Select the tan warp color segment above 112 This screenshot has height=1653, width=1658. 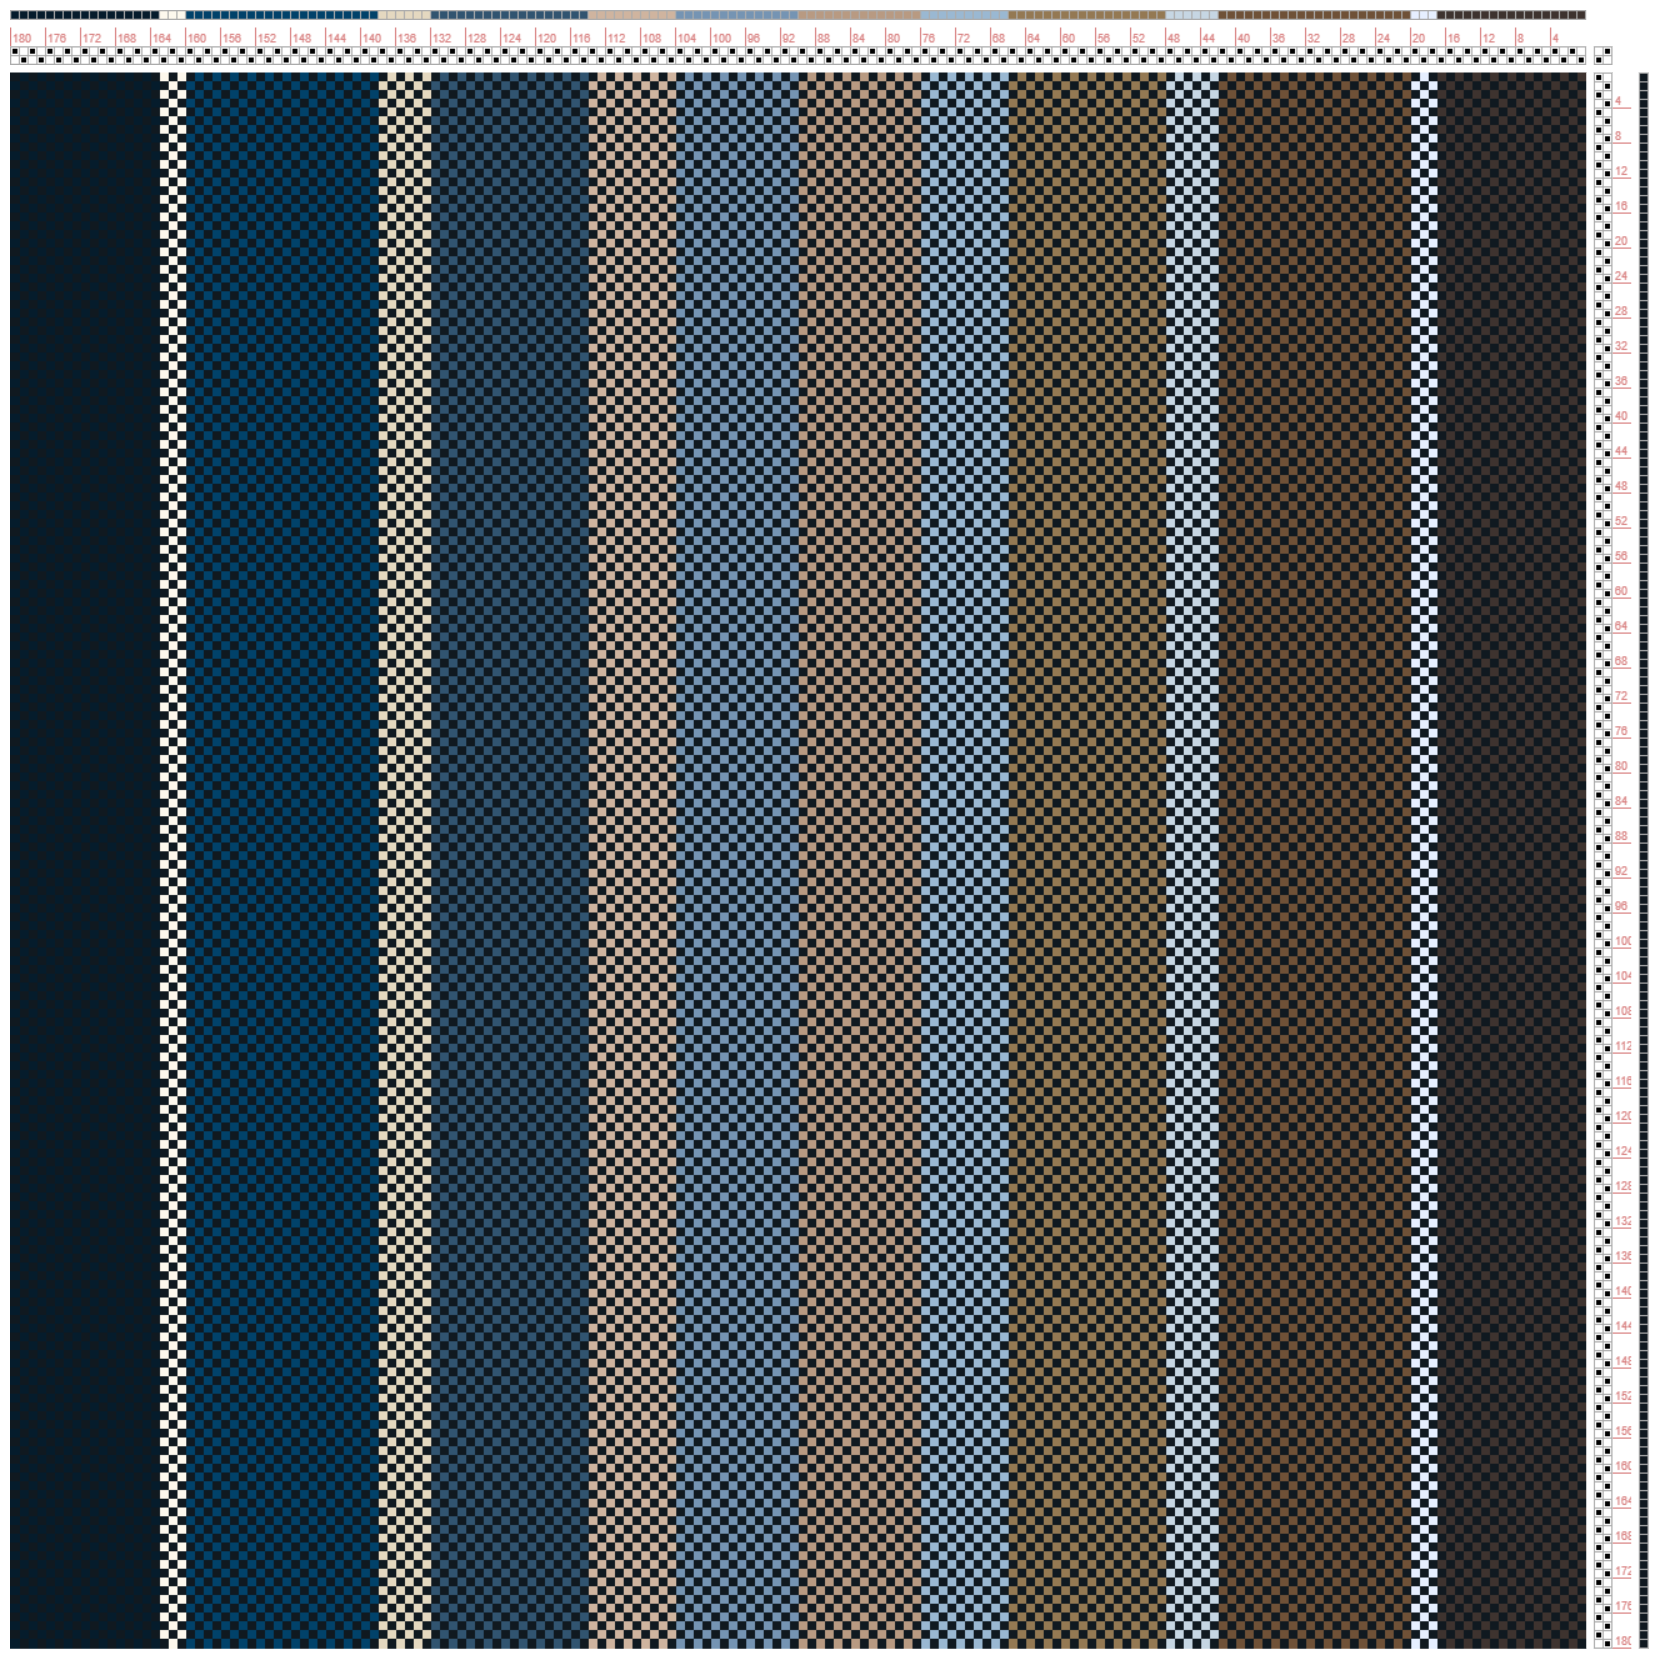tap(631, 15)
